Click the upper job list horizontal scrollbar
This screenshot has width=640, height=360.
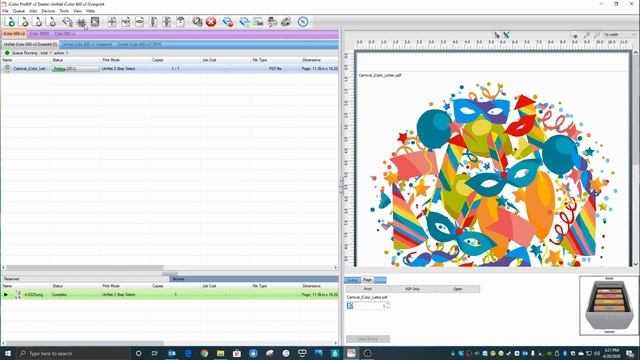(x=85, y=268)
